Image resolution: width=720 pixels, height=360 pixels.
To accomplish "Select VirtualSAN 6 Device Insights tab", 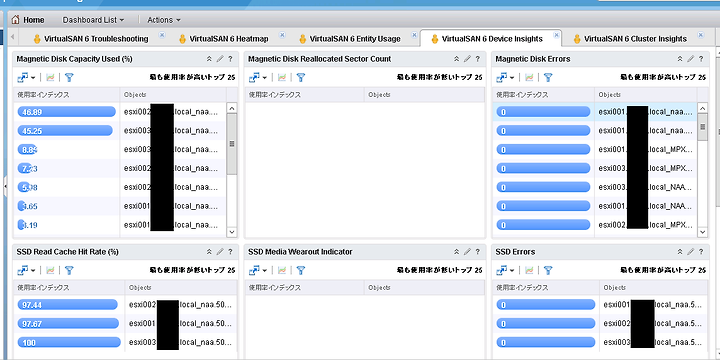I will tap(487, 39).
